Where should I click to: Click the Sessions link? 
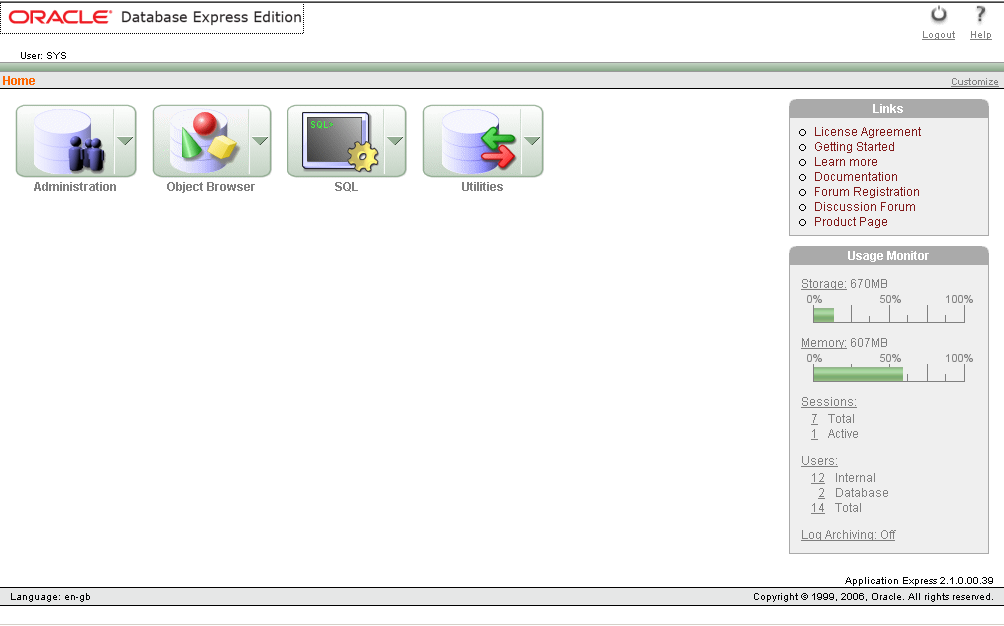pyautogui.click(x=829, y=402)
